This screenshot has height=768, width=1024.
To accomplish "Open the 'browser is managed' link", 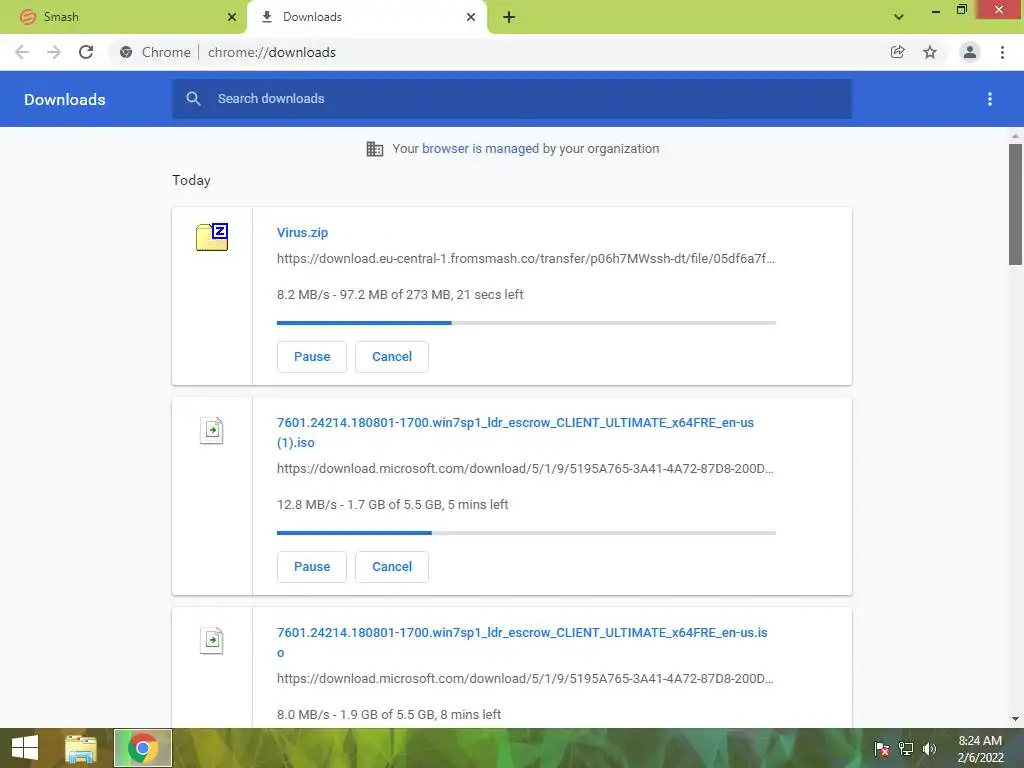I will (480, 149).
